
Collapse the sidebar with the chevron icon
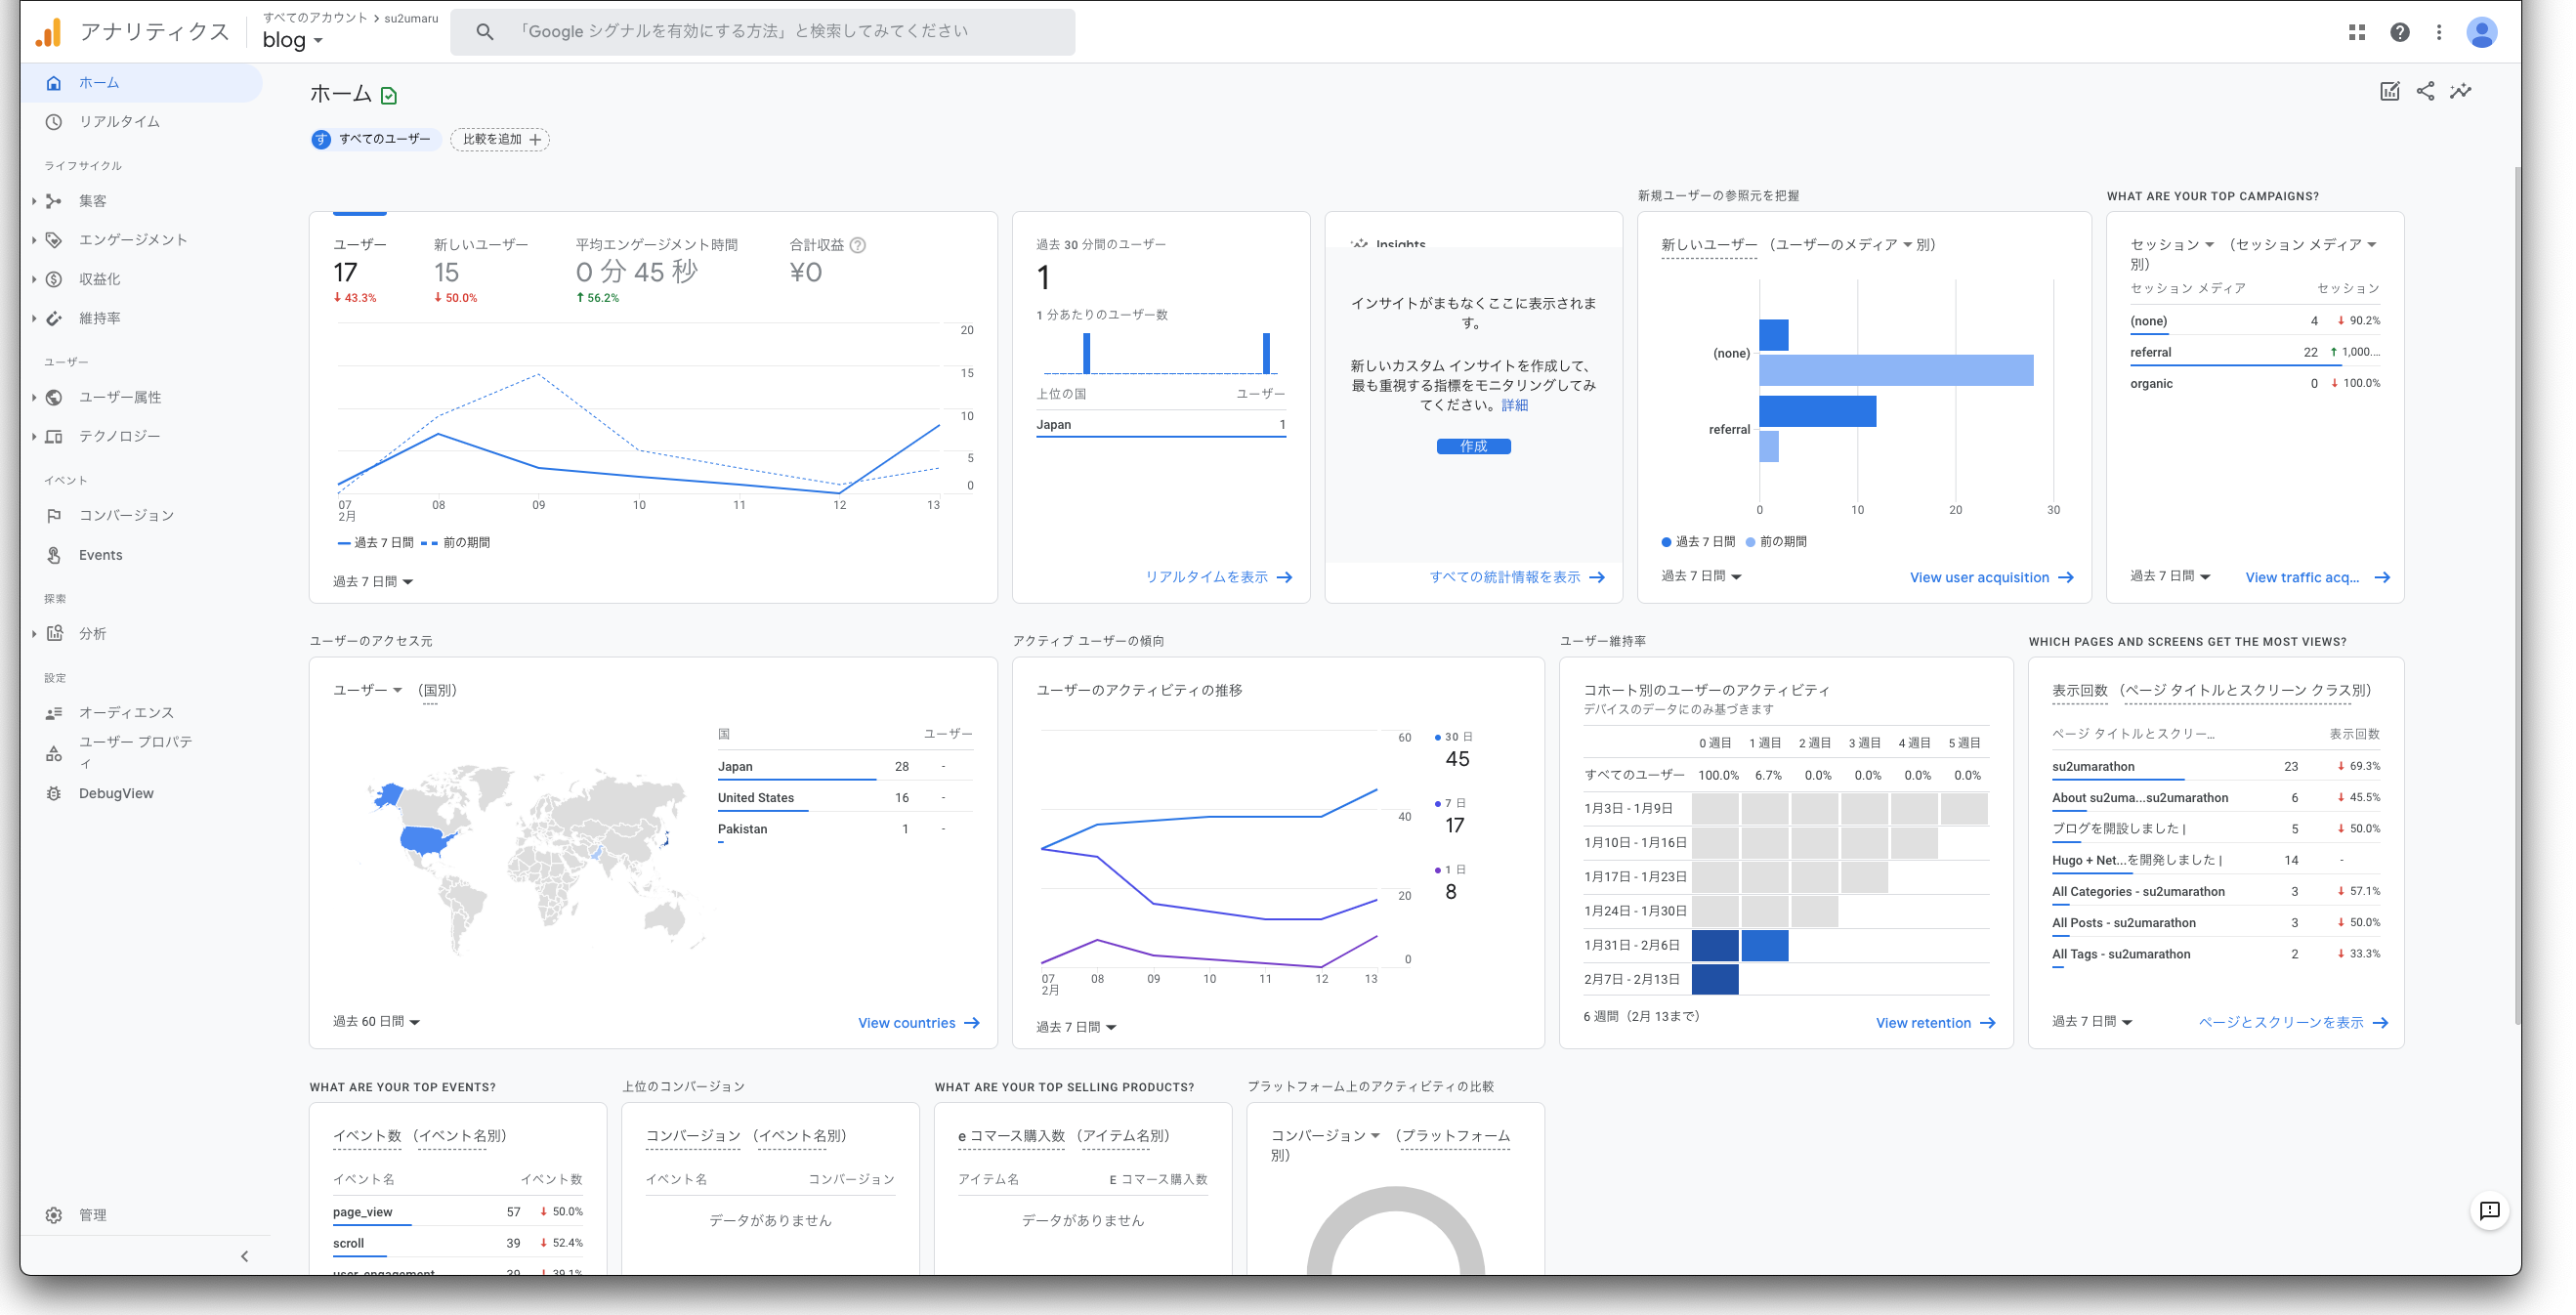[245, 1256]
